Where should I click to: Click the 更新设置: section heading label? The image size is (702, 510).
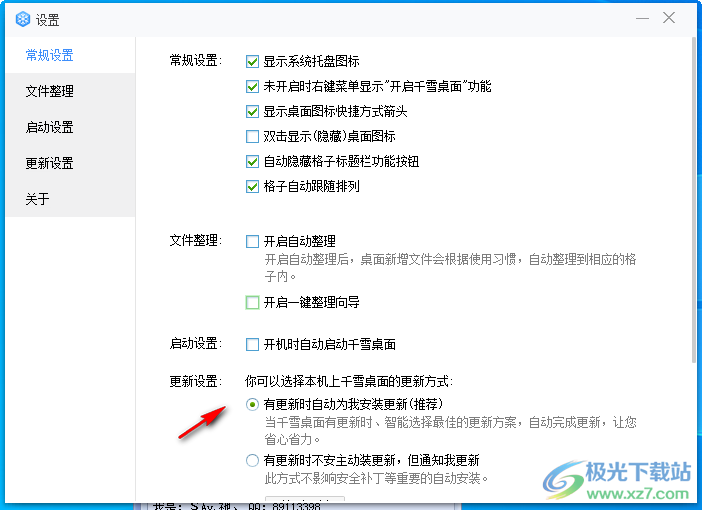[x=196, y=381]
